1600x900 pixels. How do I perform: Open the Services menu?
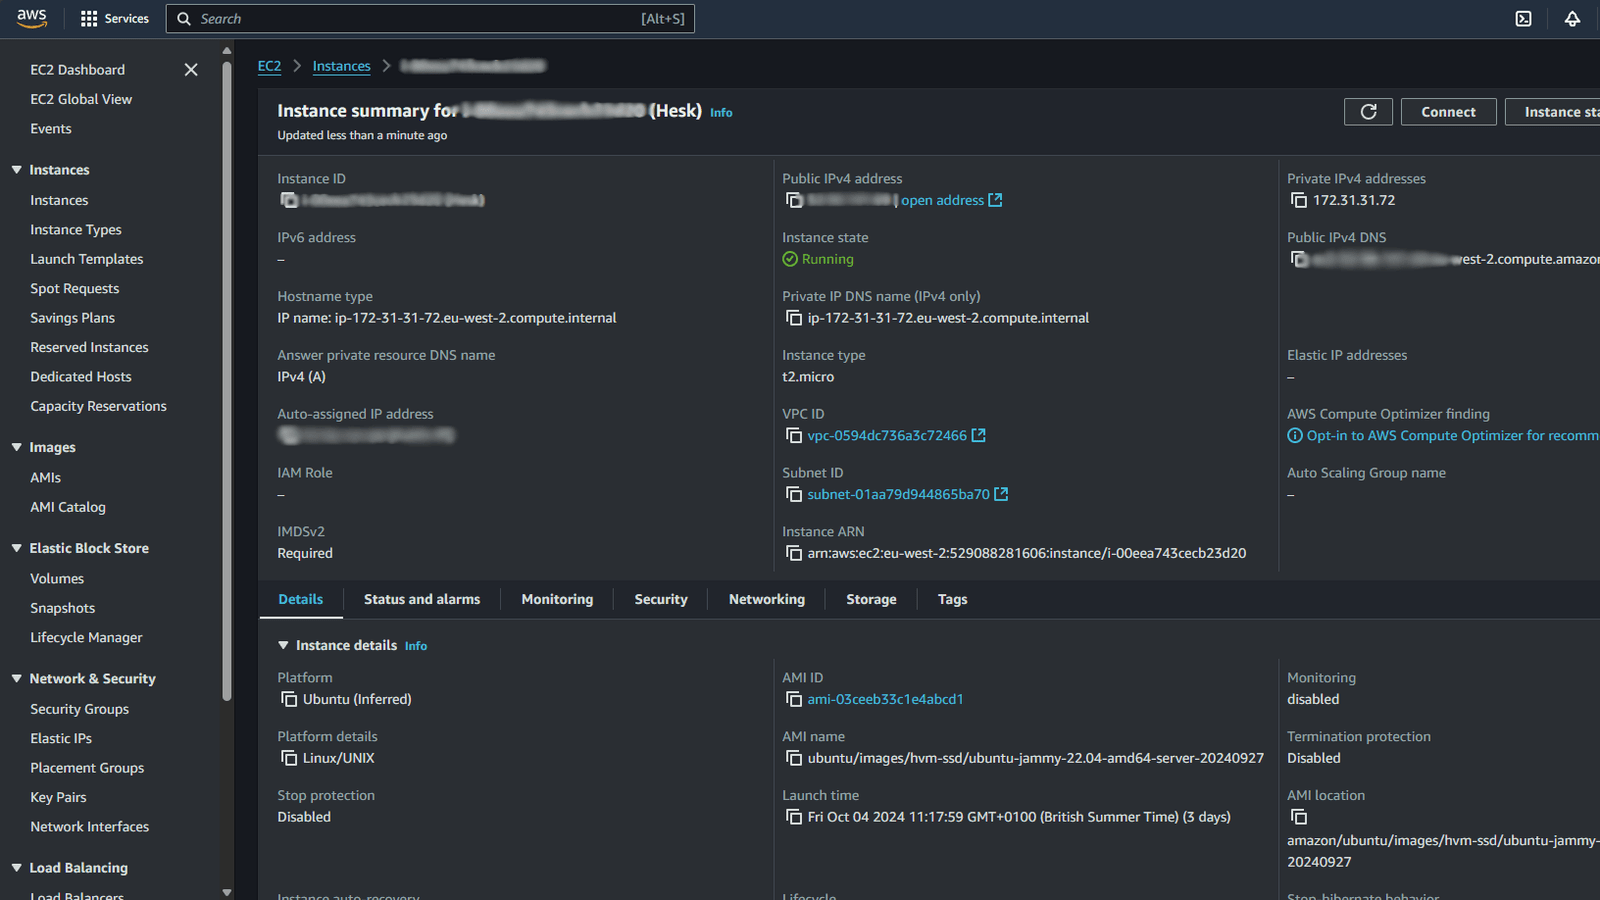tap(114, 18)
